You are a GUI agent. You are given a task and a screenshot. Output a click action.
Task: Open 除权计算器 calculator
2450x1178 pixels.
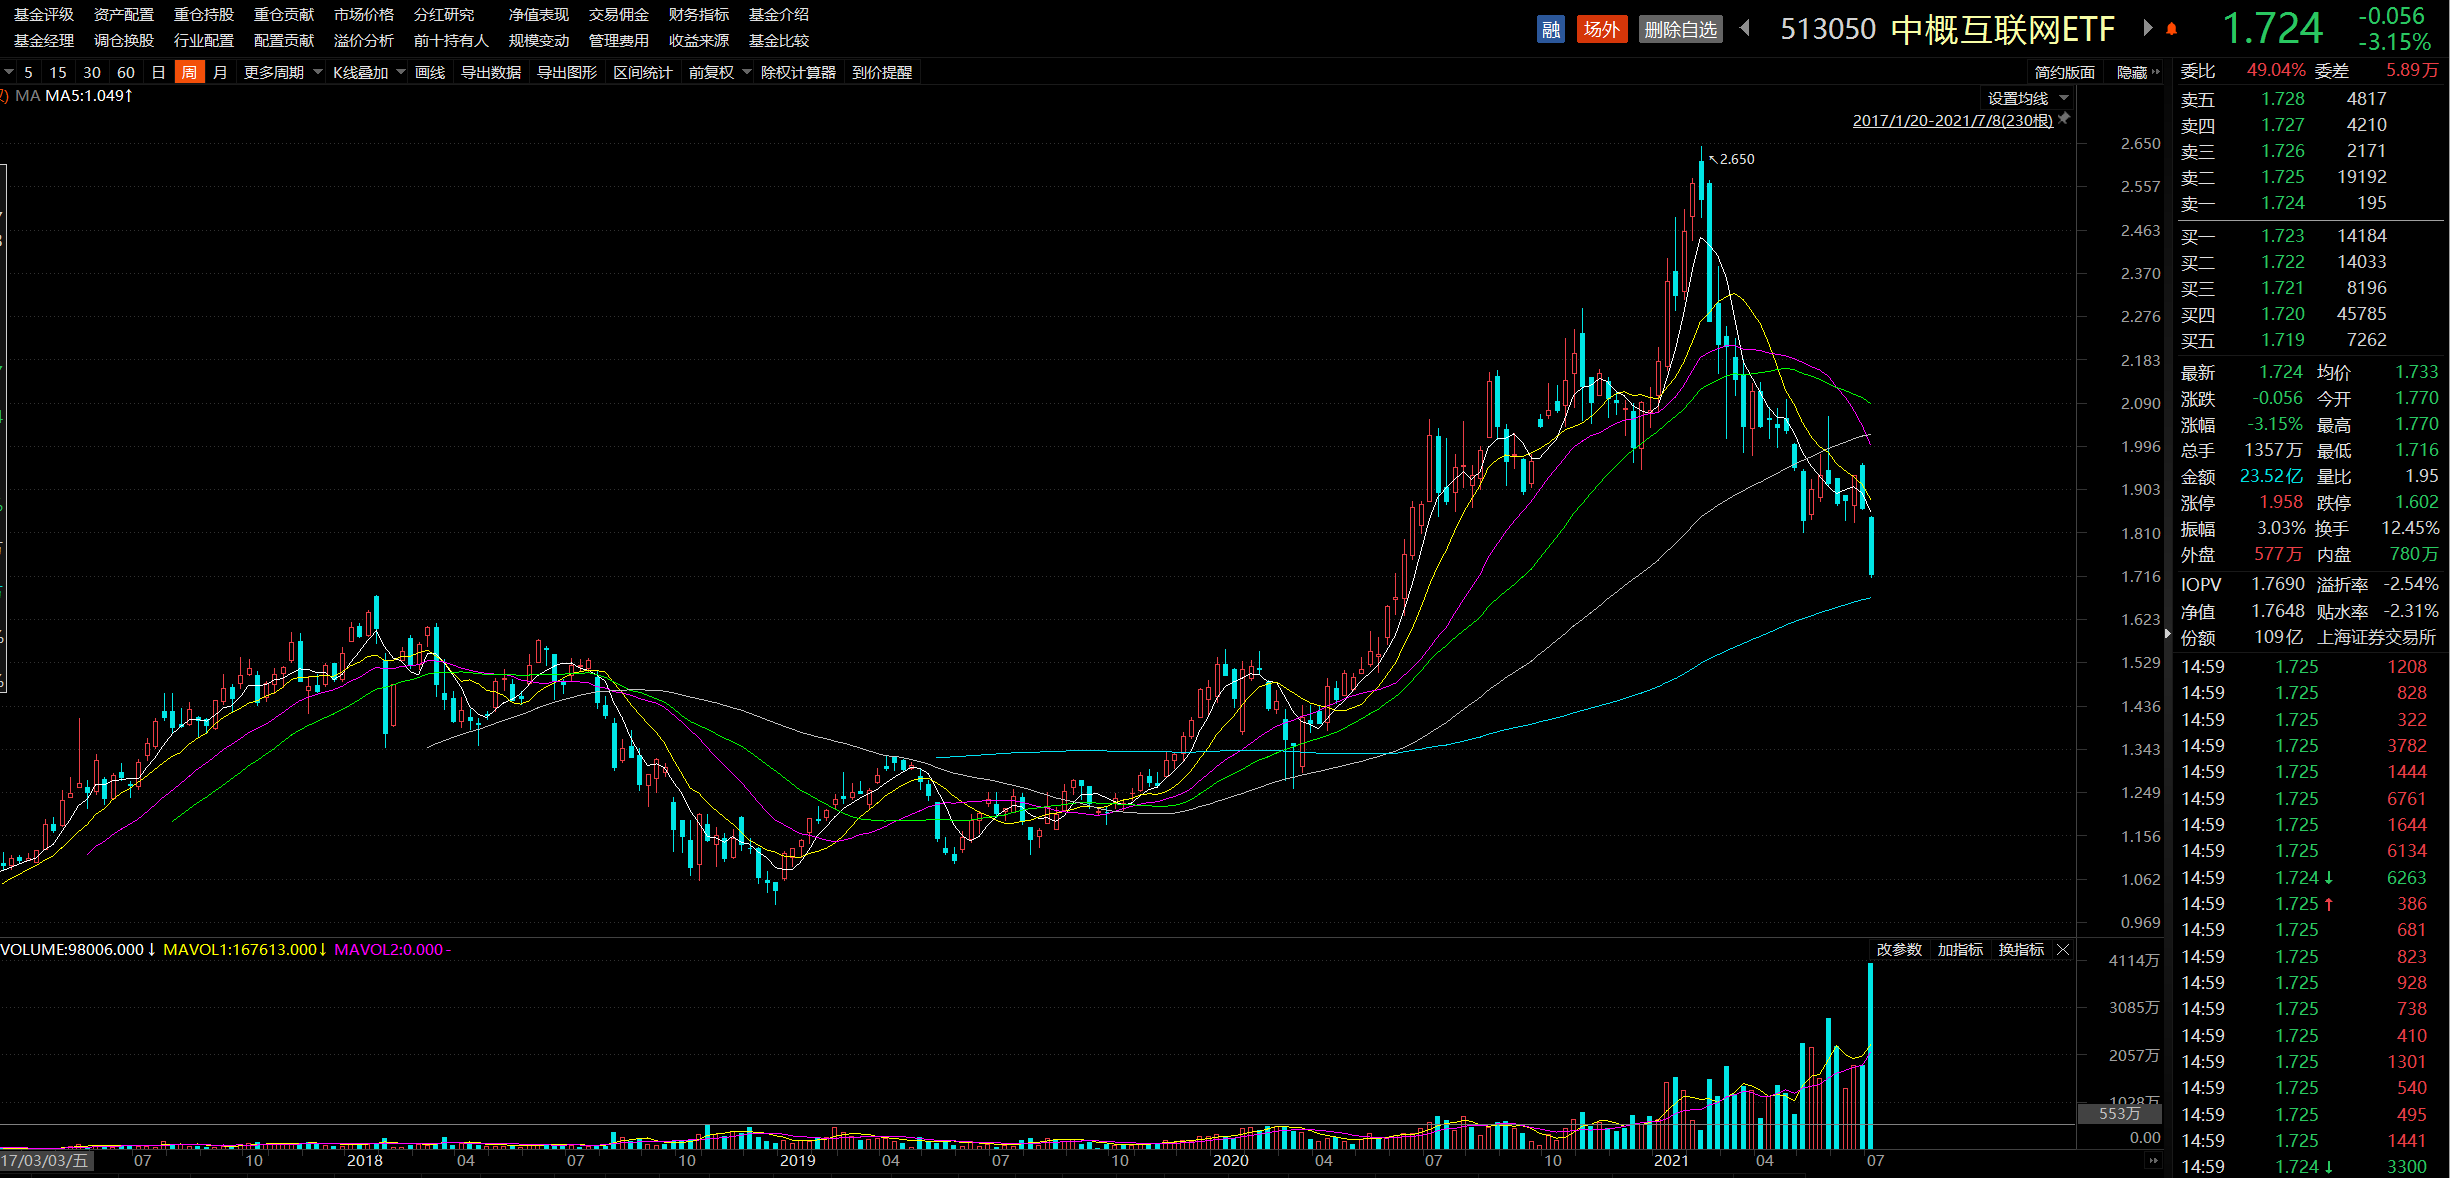798,72
